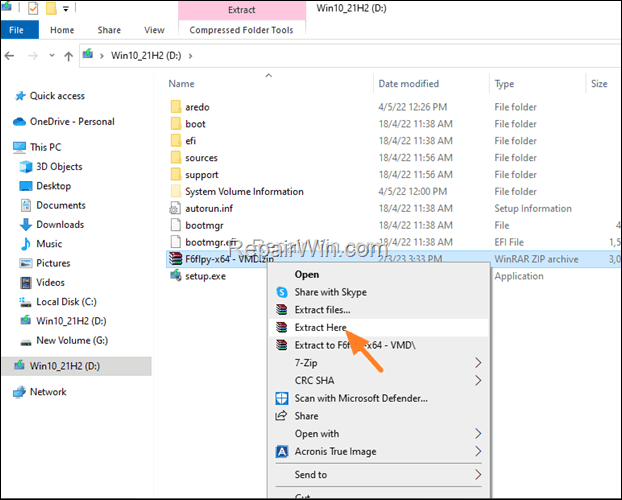Screen dimensions: 622x500
Task: Click the sources folder icon
Action: (x=176, y=158)
